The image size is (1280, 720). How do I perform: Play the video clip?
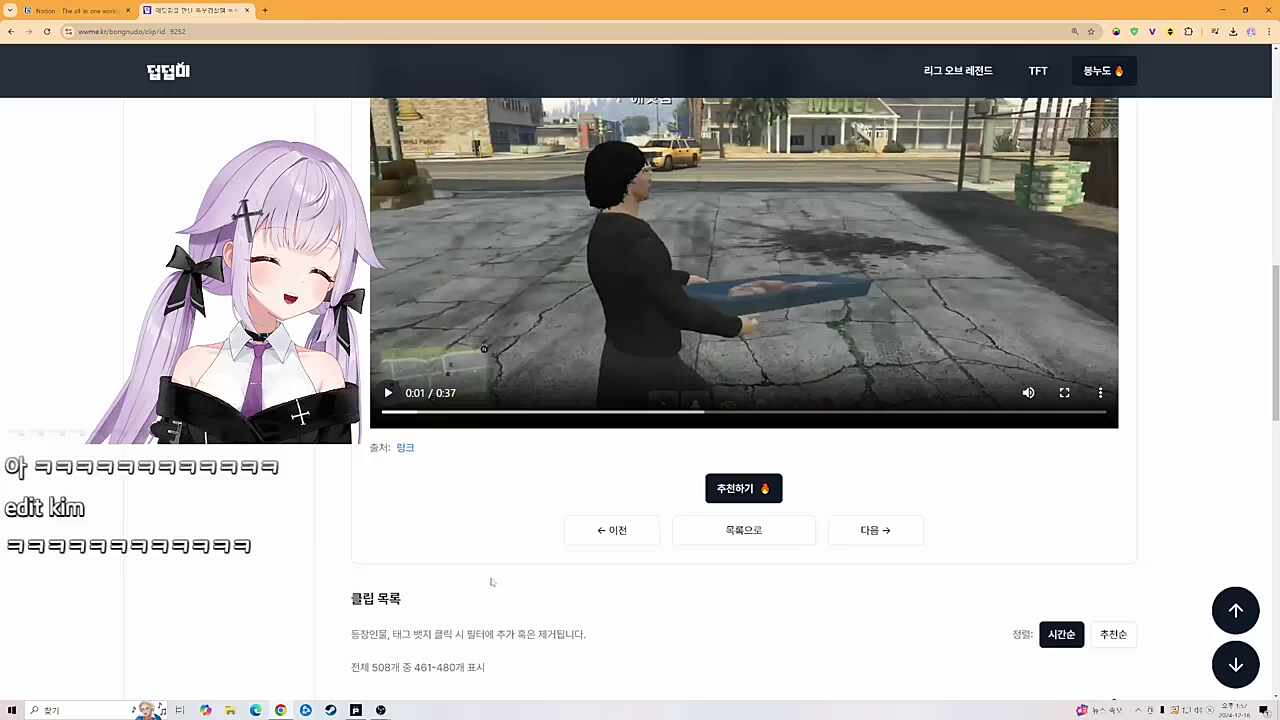[388, 393]
